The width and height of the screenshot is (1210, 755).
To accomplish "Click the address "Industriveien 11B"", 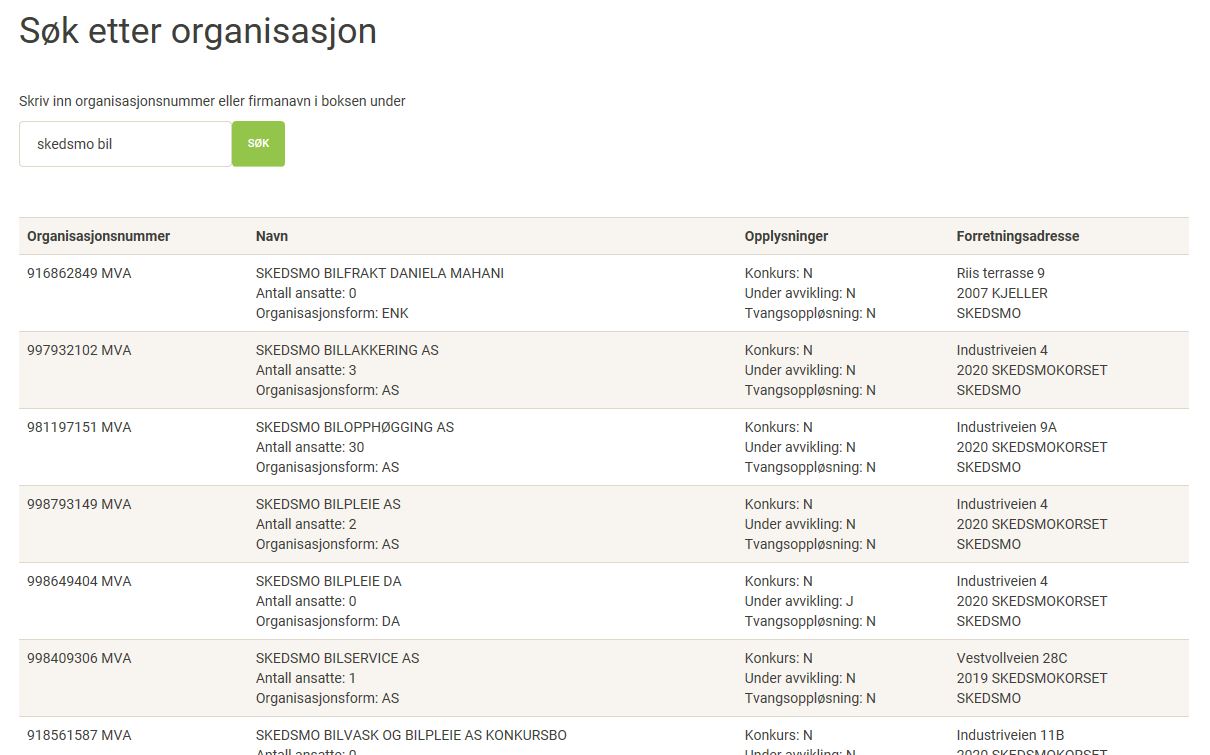I will pyautogui.click(x=1008, y=735).
